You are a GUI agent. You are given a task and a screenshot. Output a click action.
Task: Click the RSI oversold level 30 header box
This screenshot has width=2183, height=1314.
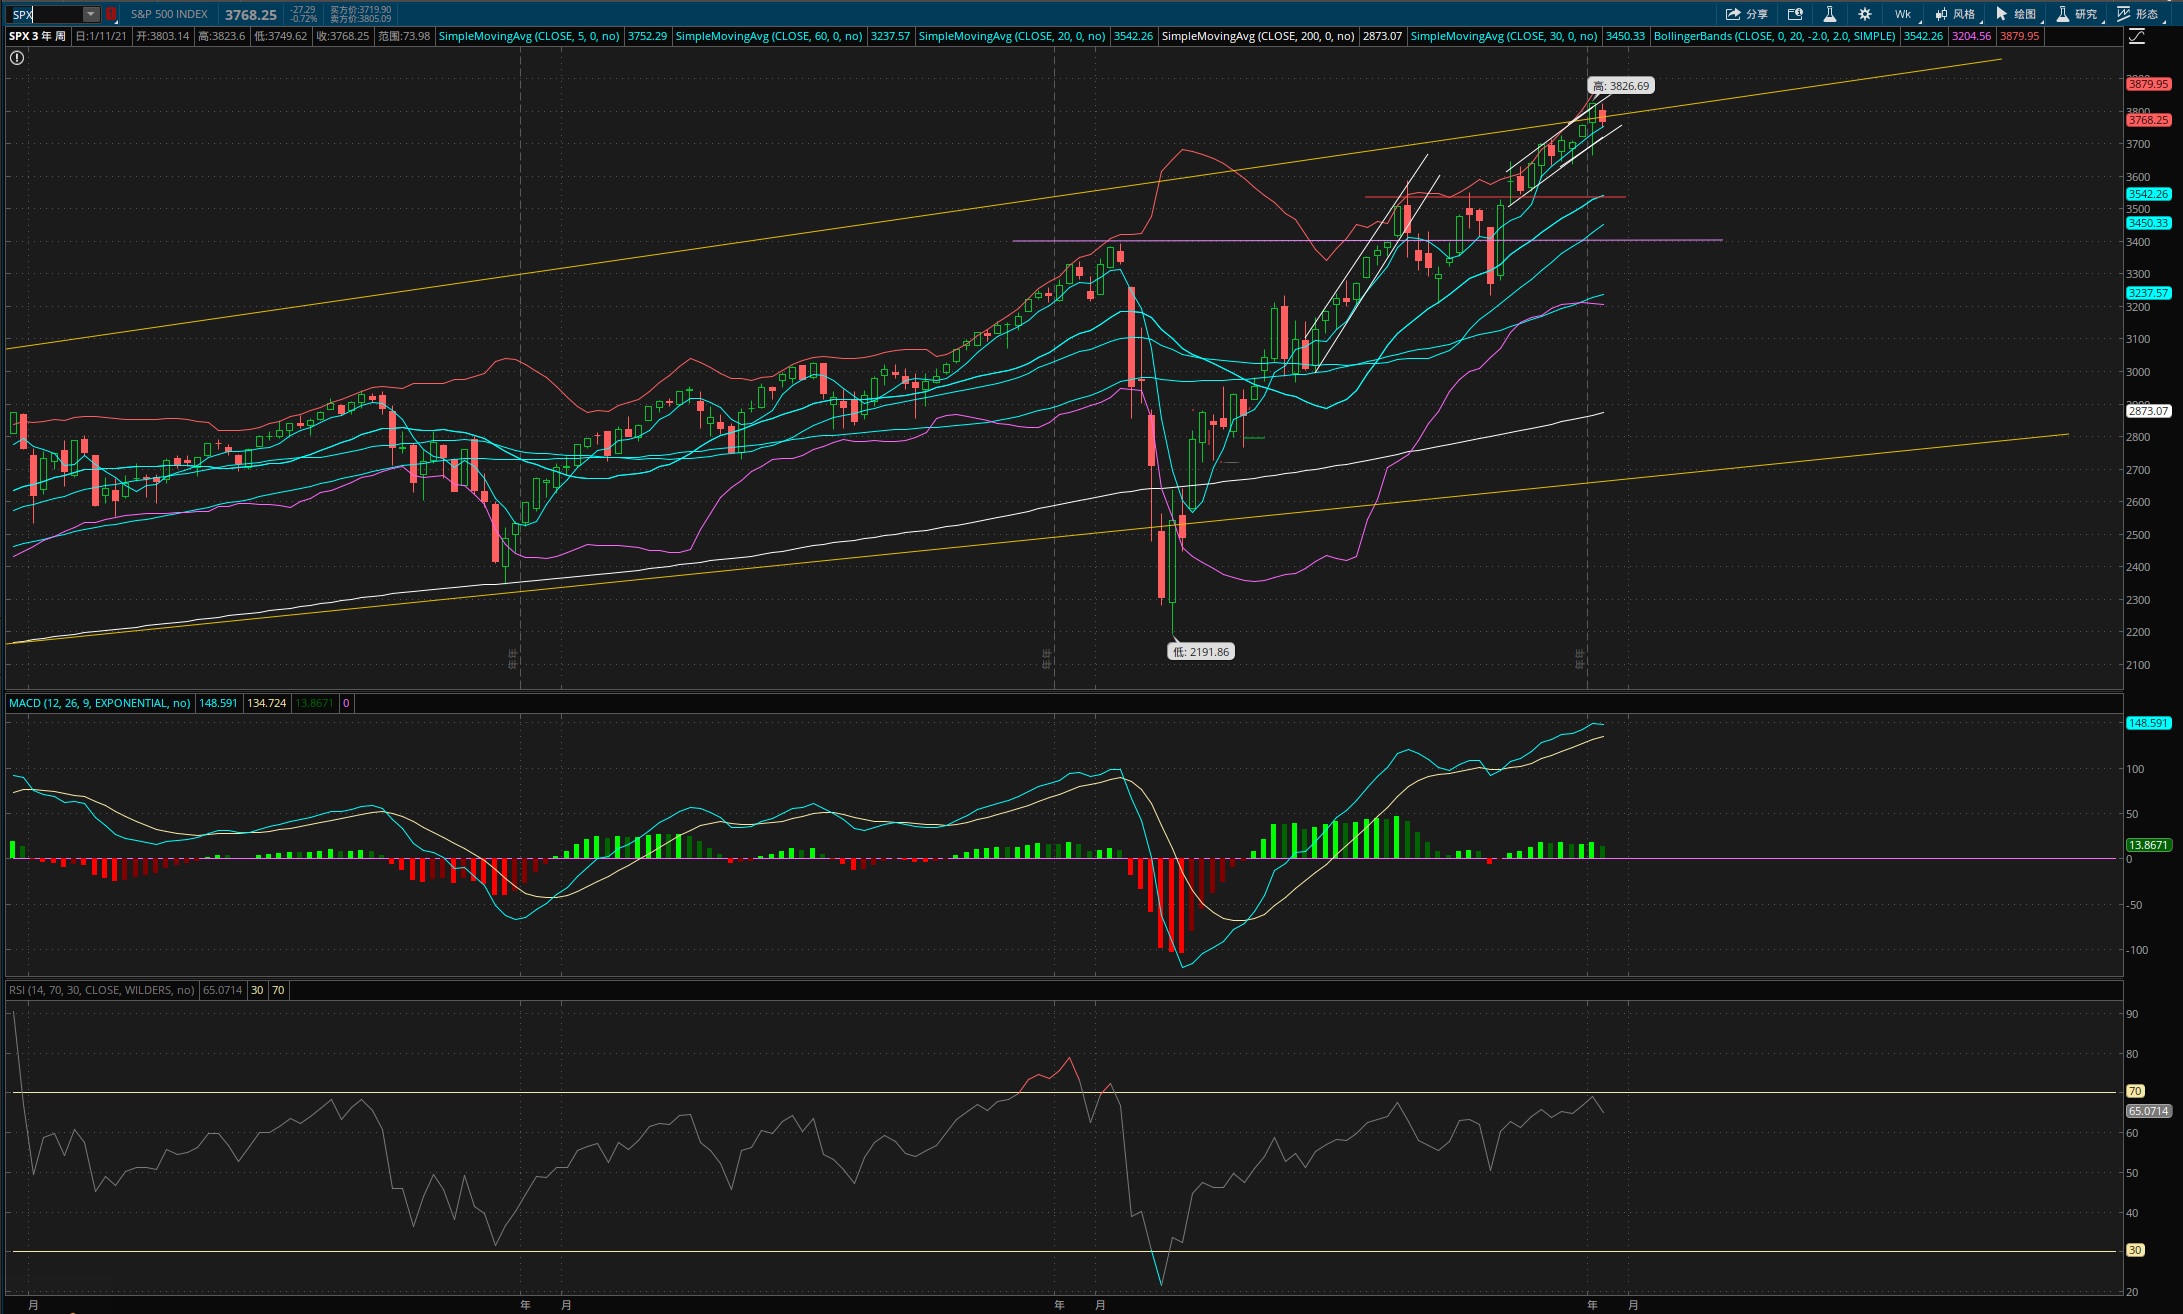(257, 990)
